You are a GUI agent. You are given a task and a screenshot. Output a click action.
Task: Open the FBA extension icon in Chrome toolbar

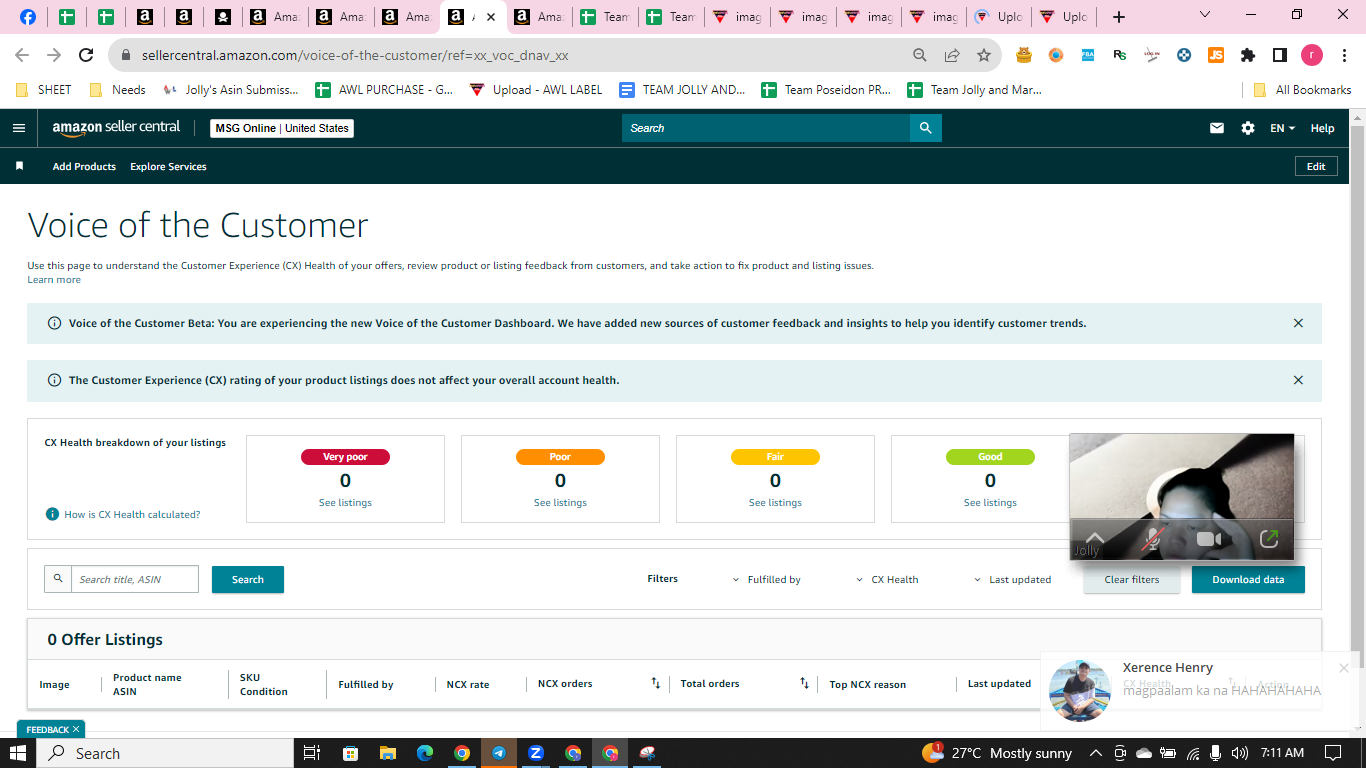point(1088,56)
